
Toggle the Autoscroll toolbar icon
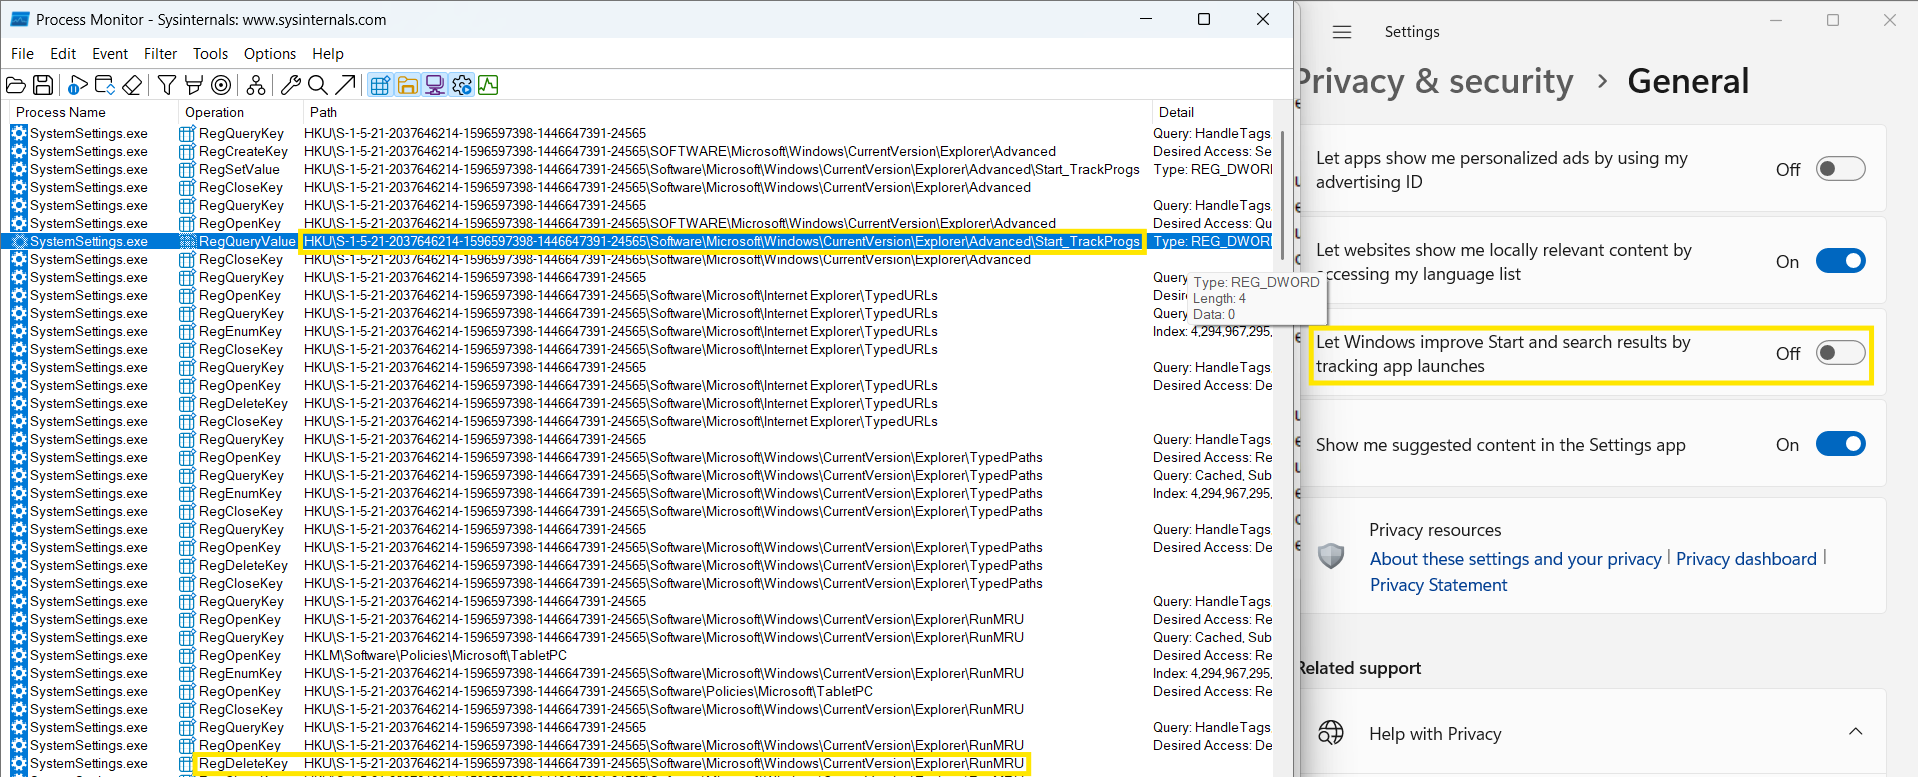tap(105, 85)
